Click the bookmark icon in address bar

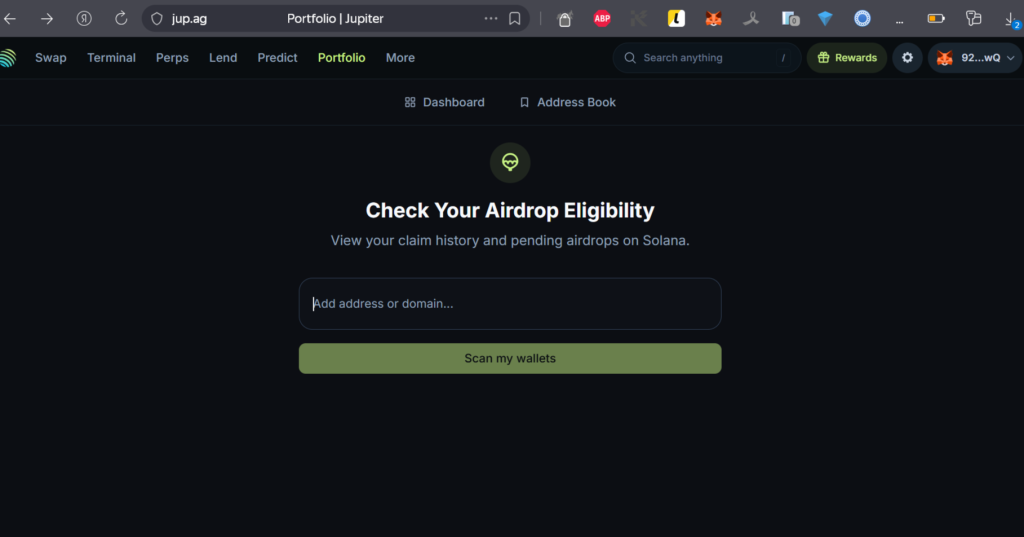click(515, 18)
